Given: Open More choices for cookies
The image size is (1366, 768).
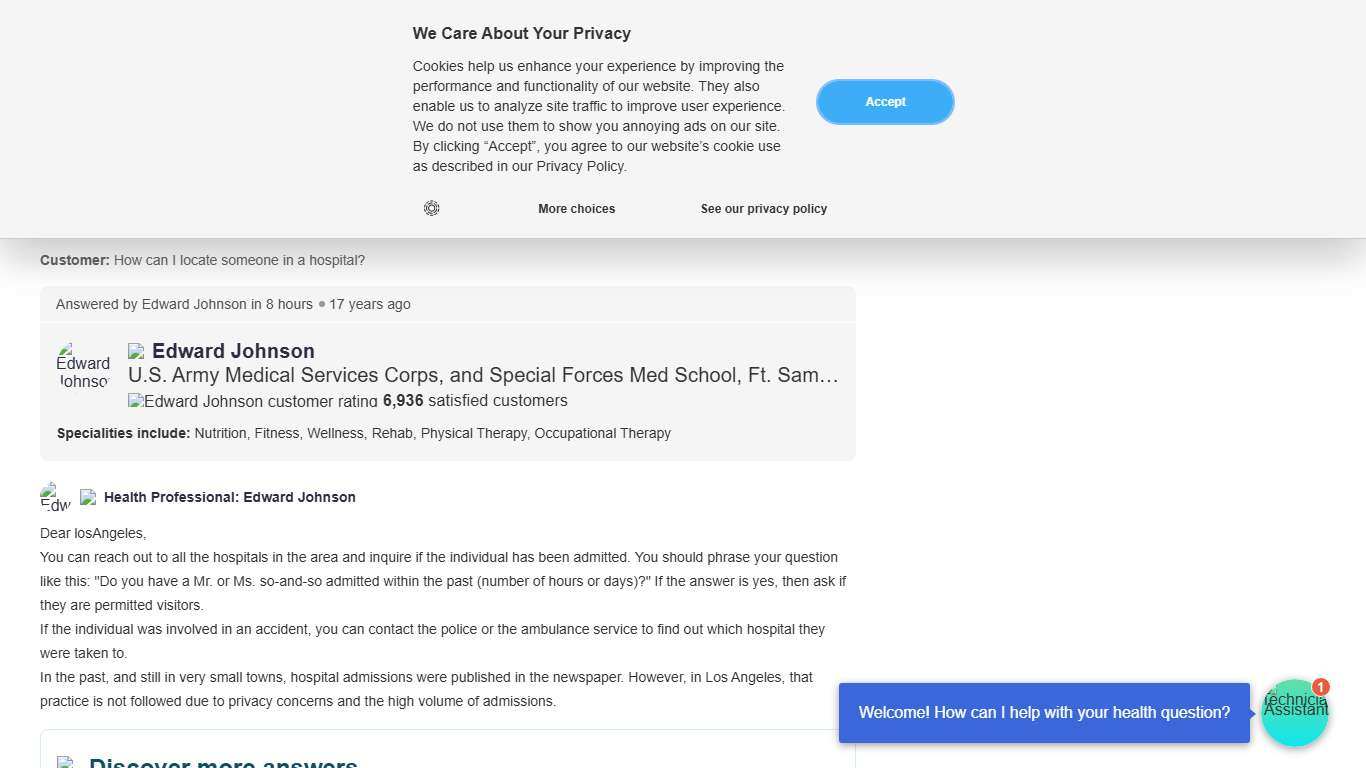Looking at the screenshot, I should click(x=576, y=209).
